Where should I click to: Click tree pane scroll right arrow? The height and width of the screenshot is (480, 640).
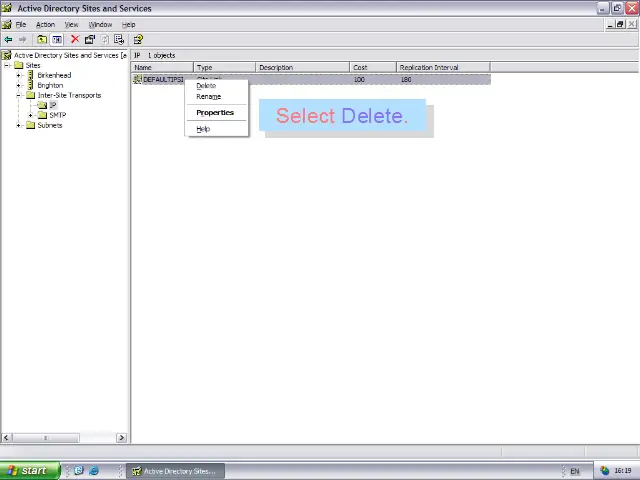121,438
